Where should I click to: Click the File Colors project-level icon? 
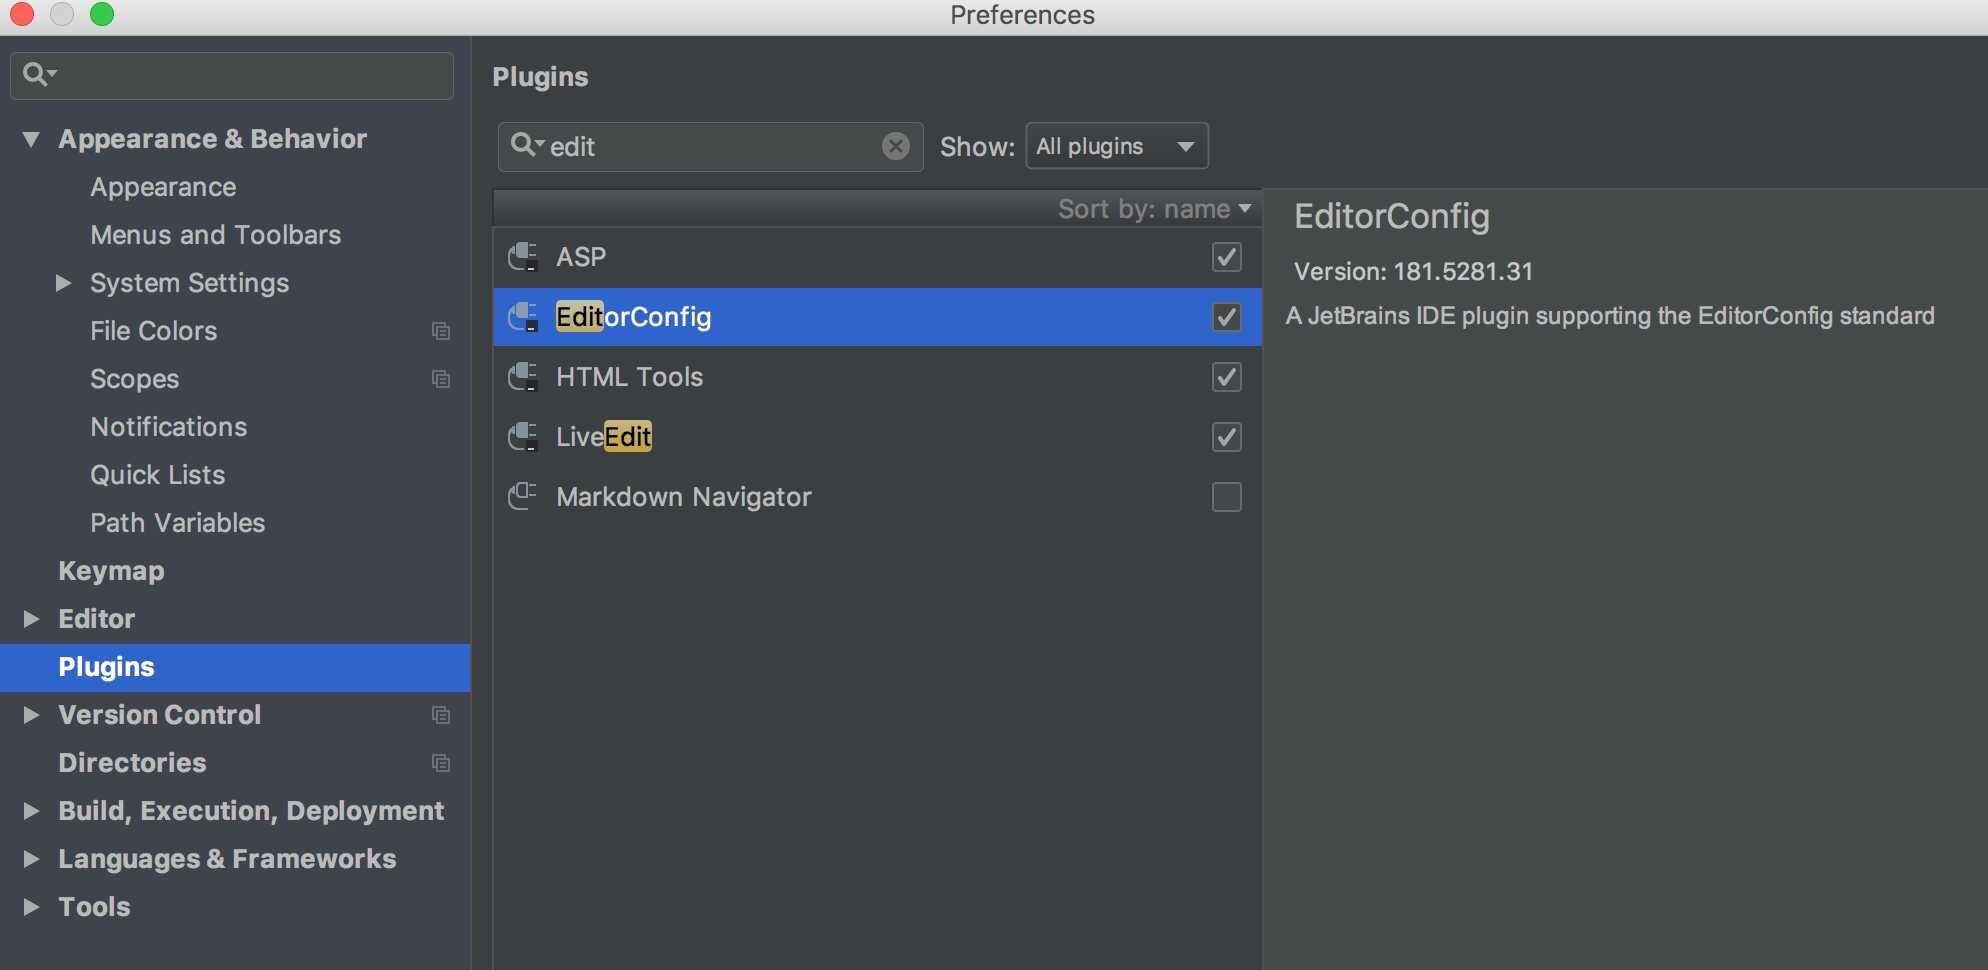[440, 331]
